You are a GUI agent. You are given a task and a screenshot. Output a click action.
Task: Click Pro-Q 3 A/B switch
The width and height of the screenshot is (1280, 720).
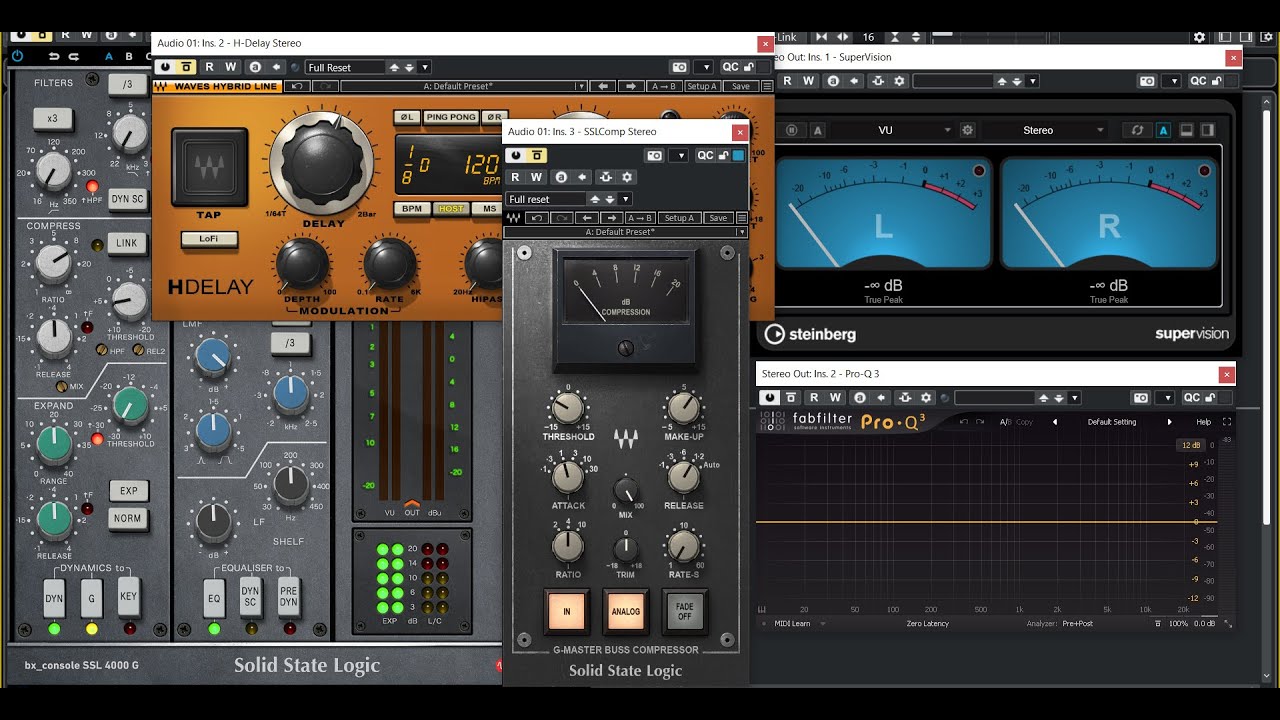[1005, 422]
